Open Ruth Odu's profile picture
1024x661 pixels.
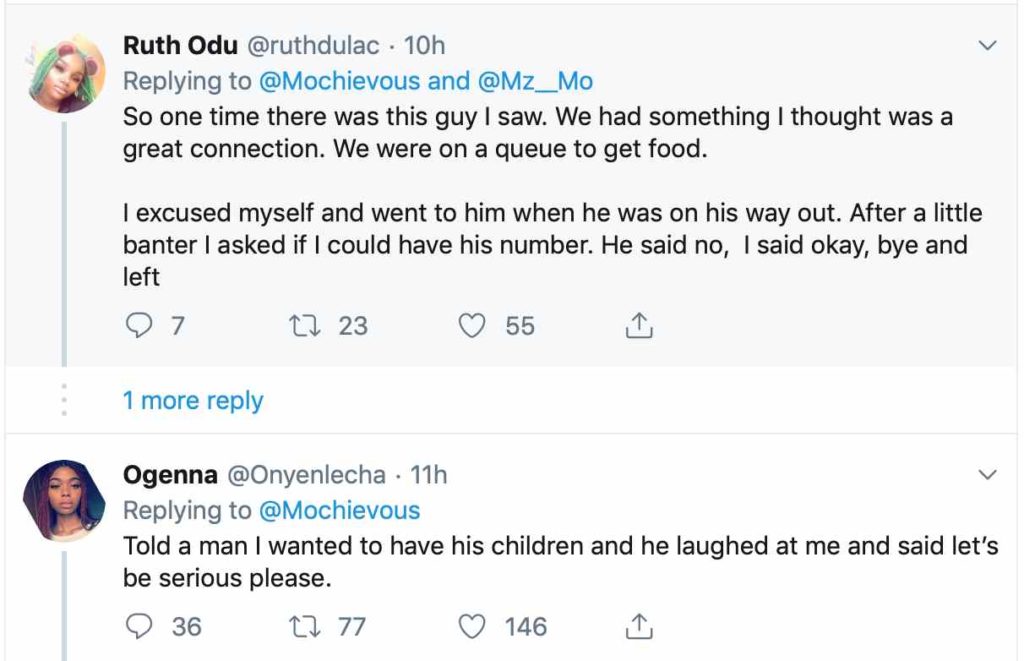coord(64,74)
